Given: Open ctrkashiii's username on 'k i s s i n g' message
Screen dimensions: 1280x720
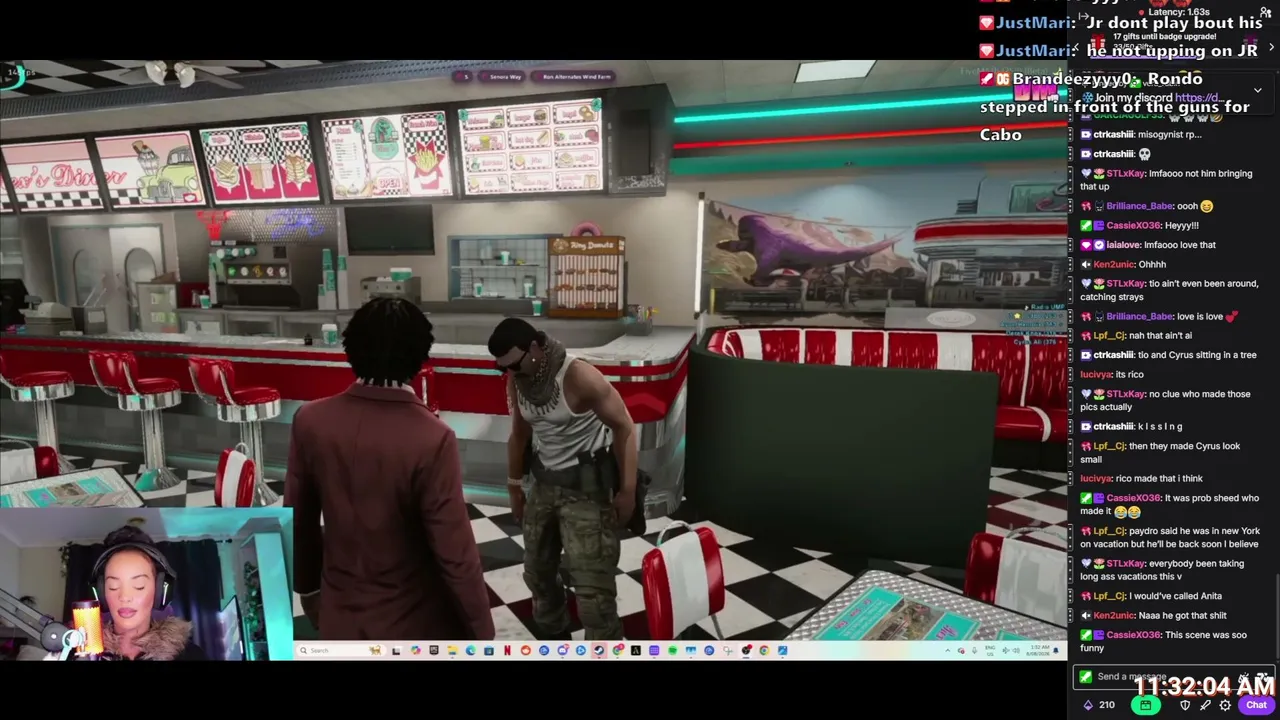Looking at the screenshot, I should pos(1114,427).
